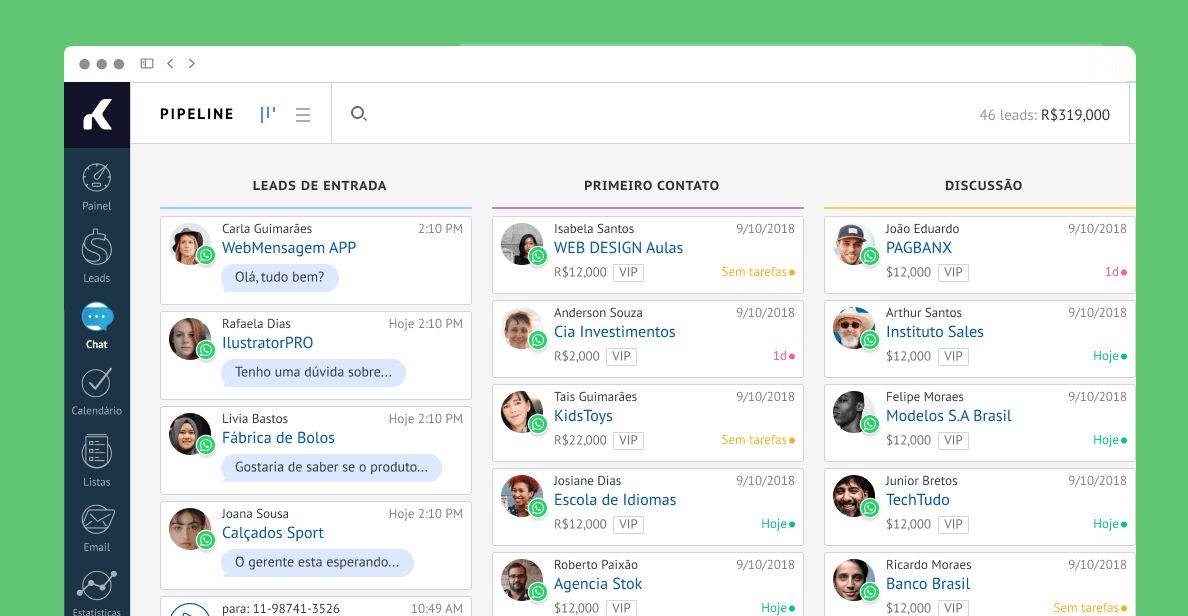Go forward with the right arrow
The width and height of the screenshot is (1188, 616).
click(x=192, y=64)
